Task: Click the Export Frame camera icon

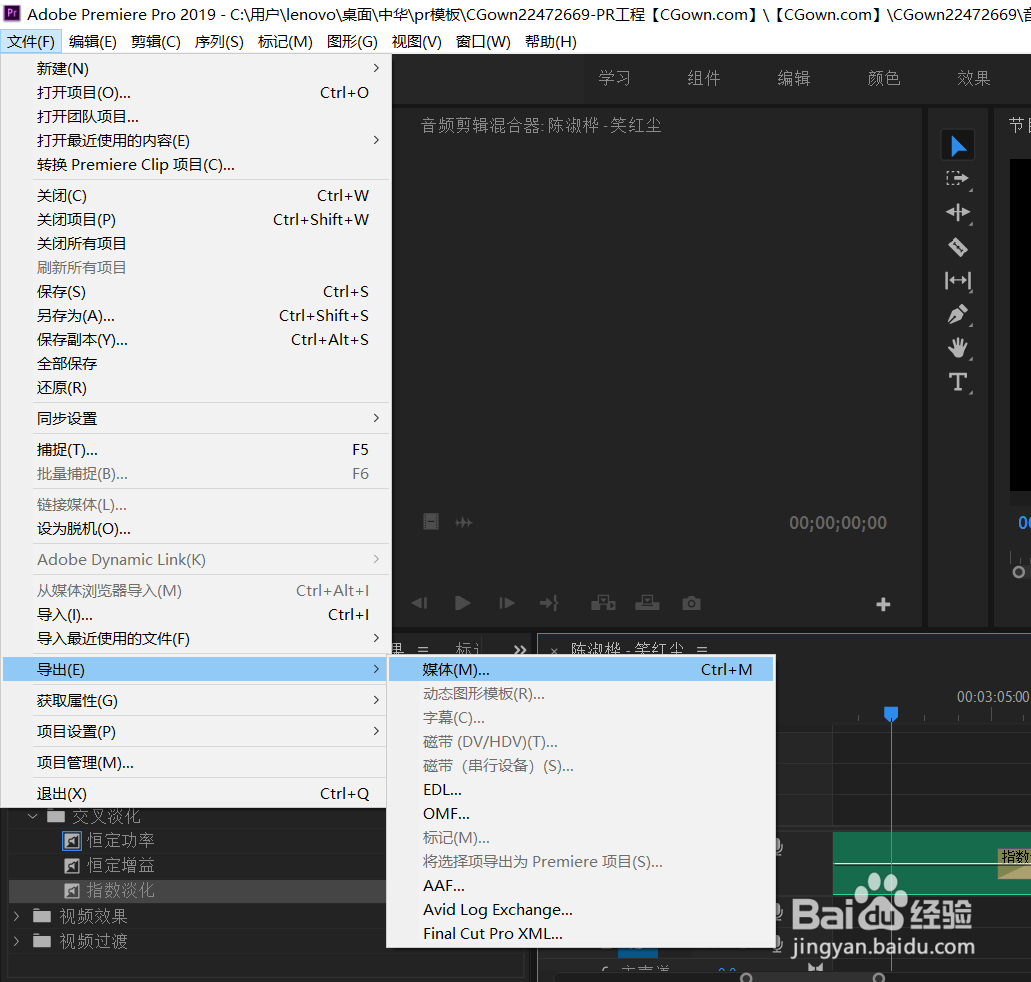Action: 691,603
